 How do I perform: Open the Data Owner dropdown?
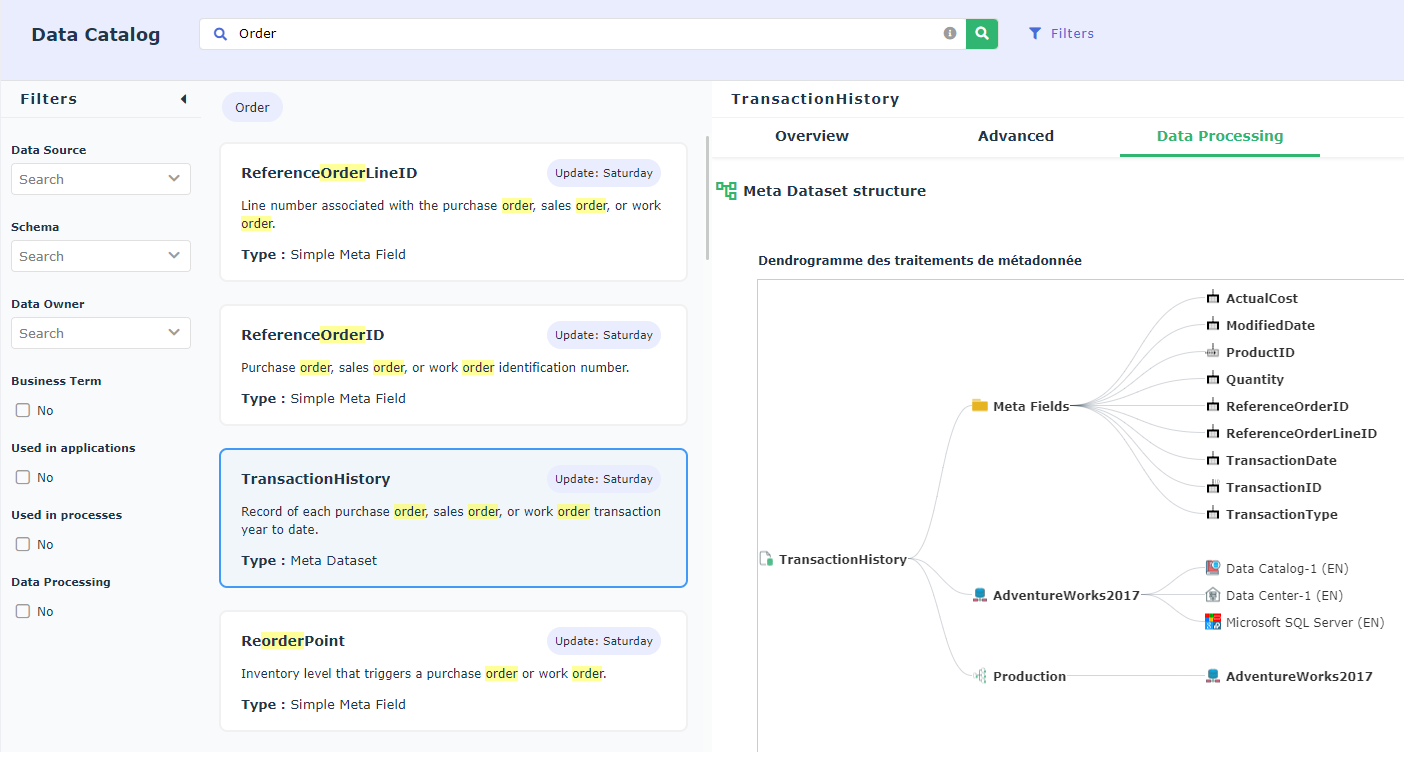(x=100, y=333)
